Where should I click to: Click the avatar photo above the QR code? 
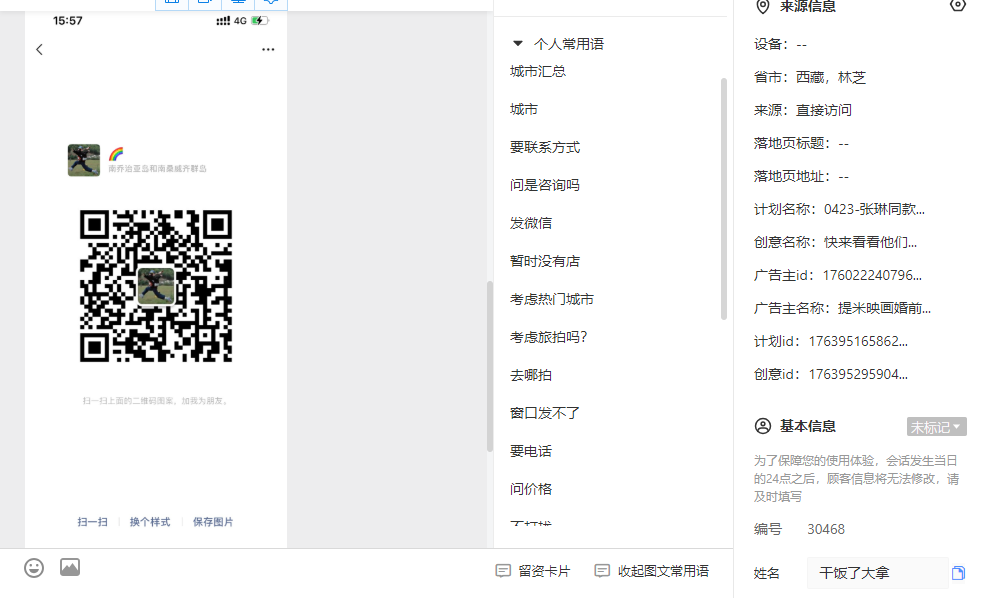pos(84,160)
